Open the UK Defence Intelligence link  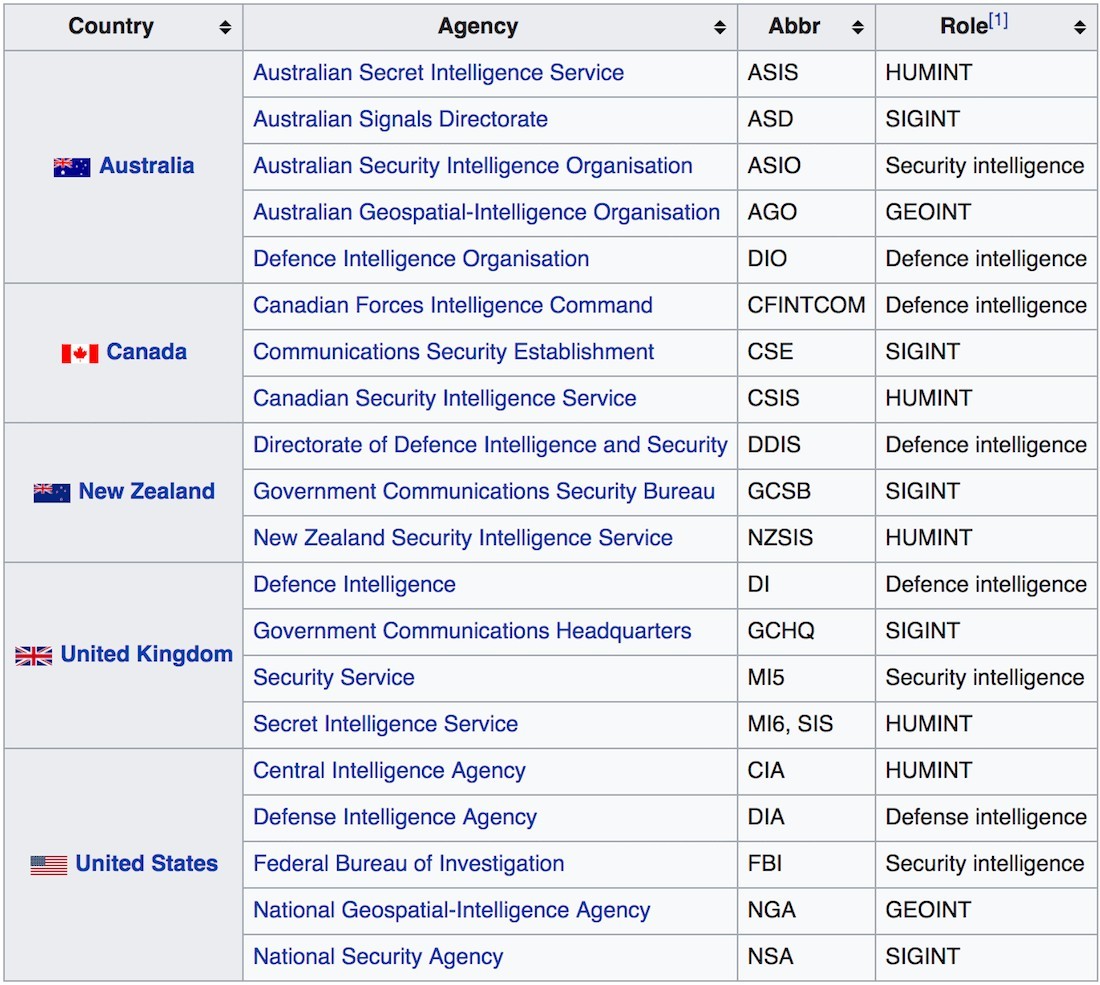(354, 584)
